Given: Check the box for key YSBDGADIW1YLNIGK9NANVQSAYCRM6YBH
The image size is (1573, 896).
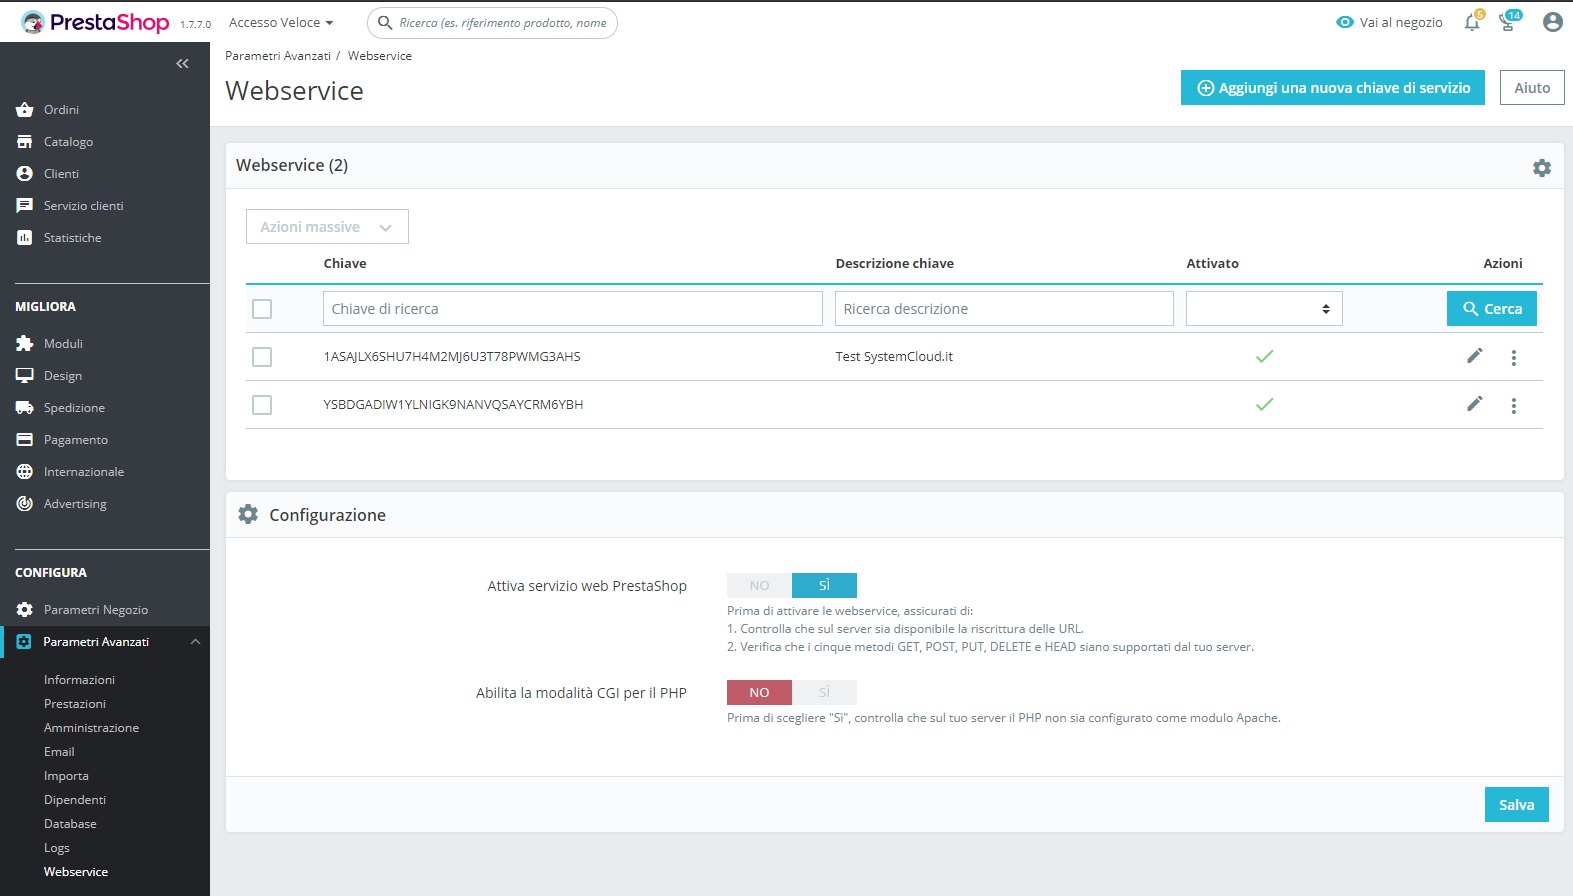Looking at the screenshot, I should click(x=262, y=405).
